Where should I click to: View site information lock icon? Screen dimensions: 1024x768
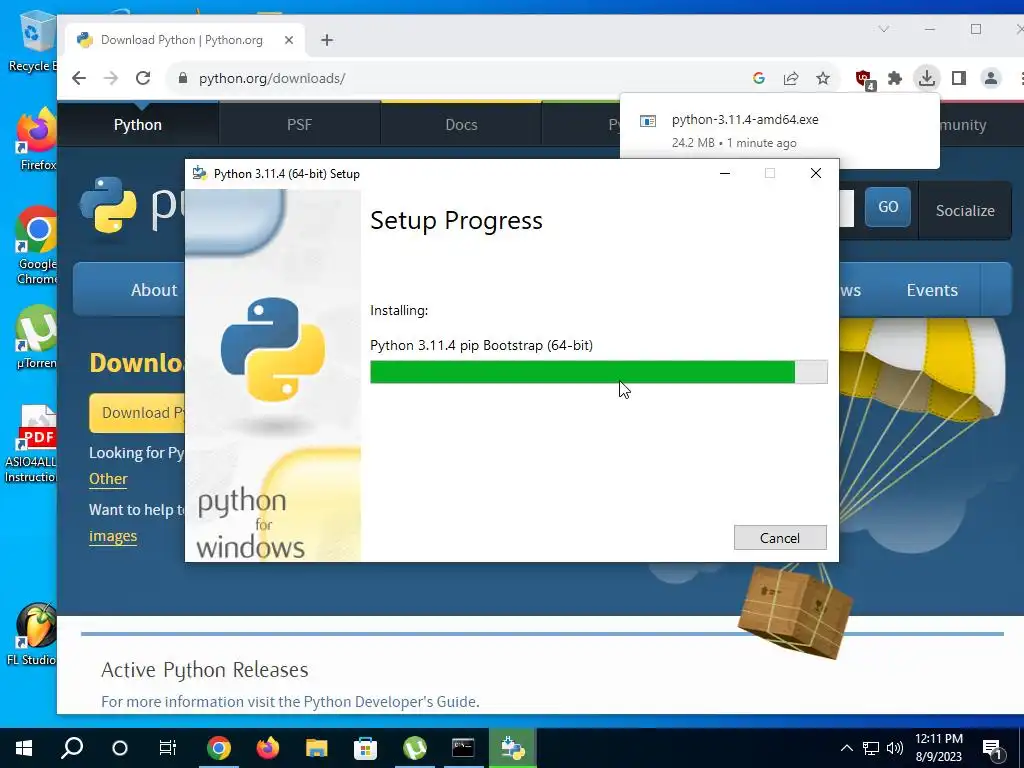click(x=183, y=78)
